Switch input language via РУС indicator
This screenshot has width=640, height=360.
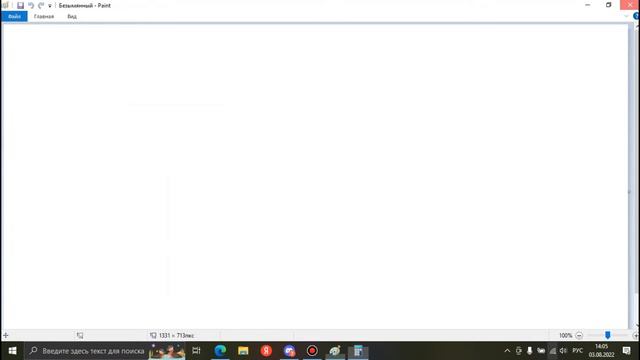click(578, 351)
